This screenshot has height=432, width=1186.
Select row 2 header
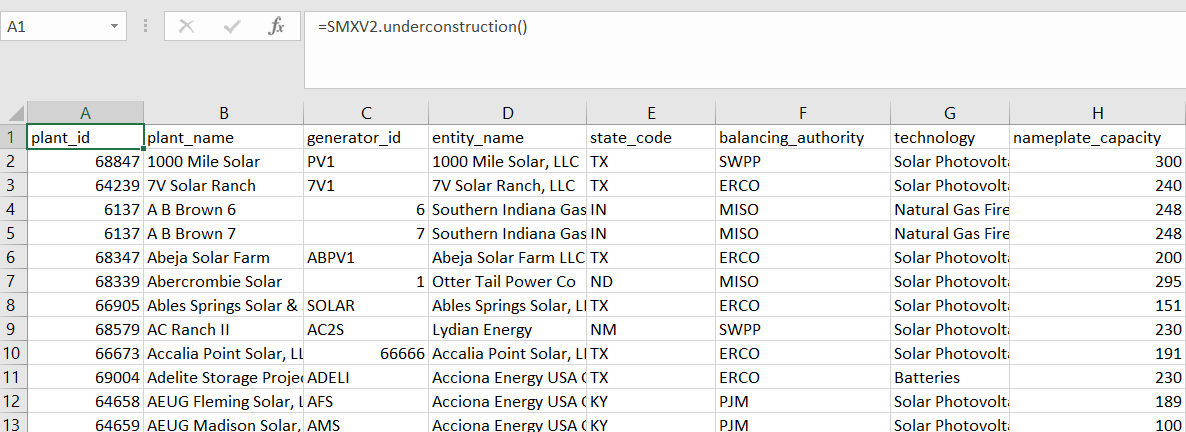coord(14,161)
